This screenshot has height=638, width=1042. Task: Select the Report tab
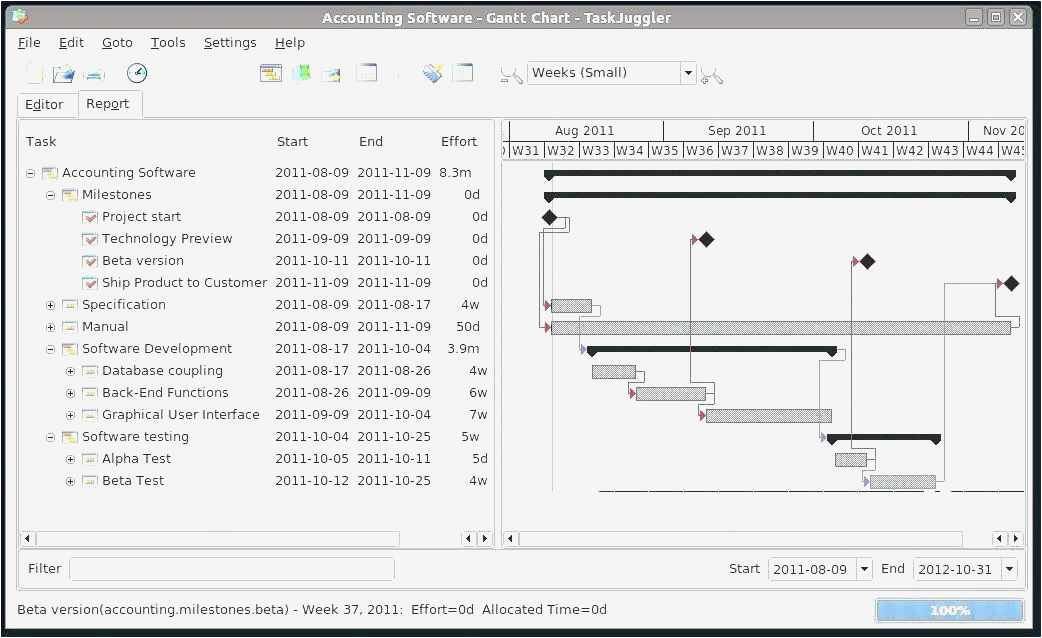pos(108,104)
